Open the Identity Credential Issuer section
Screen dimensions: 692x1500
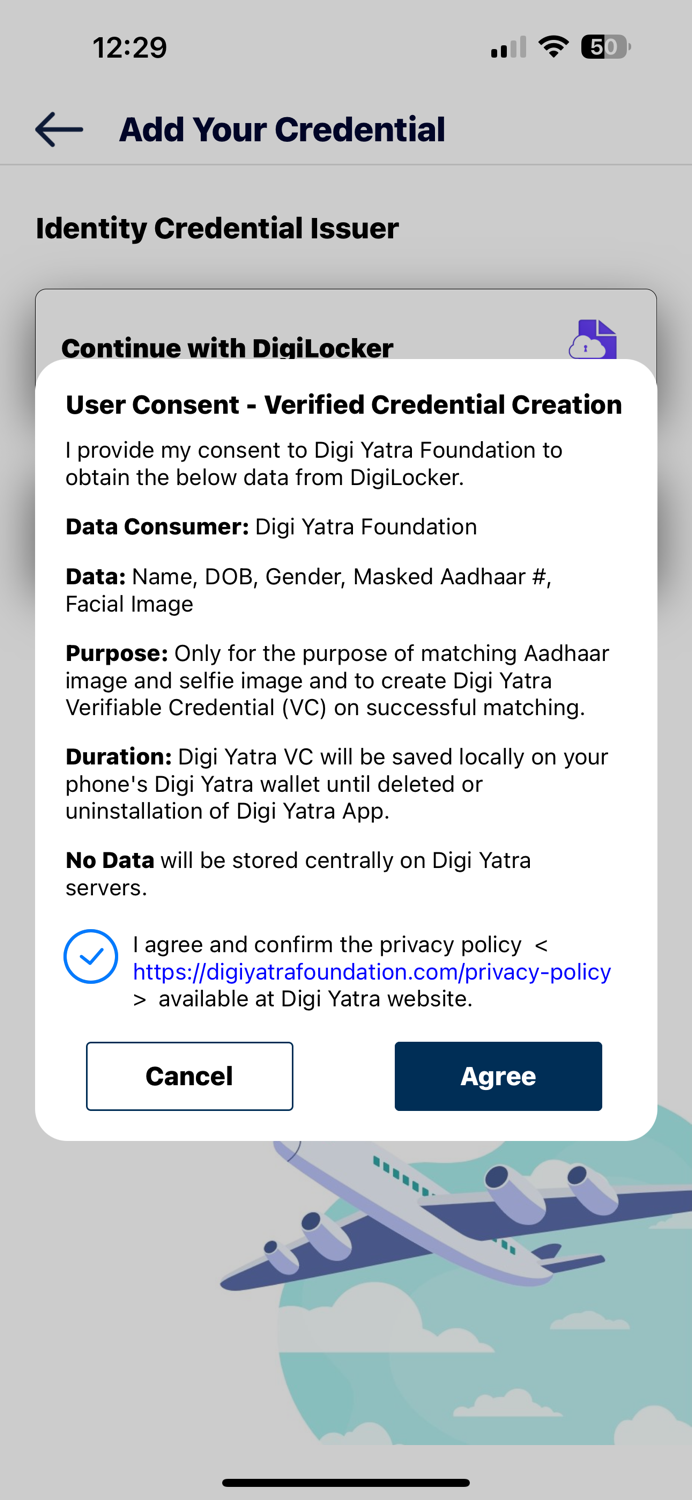(216, 228)
